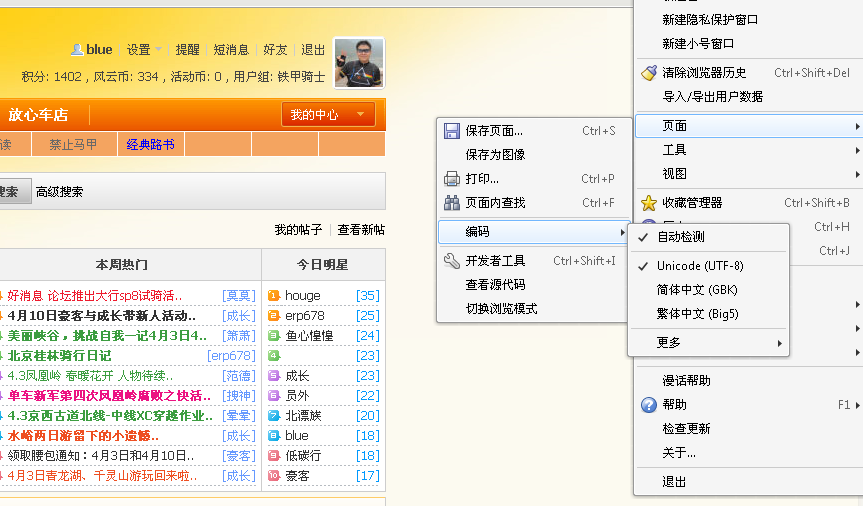Image resolution: width=863 pixels, height=506 pixels.
Task: Click the 我的帖子 link
Action: 298,230
